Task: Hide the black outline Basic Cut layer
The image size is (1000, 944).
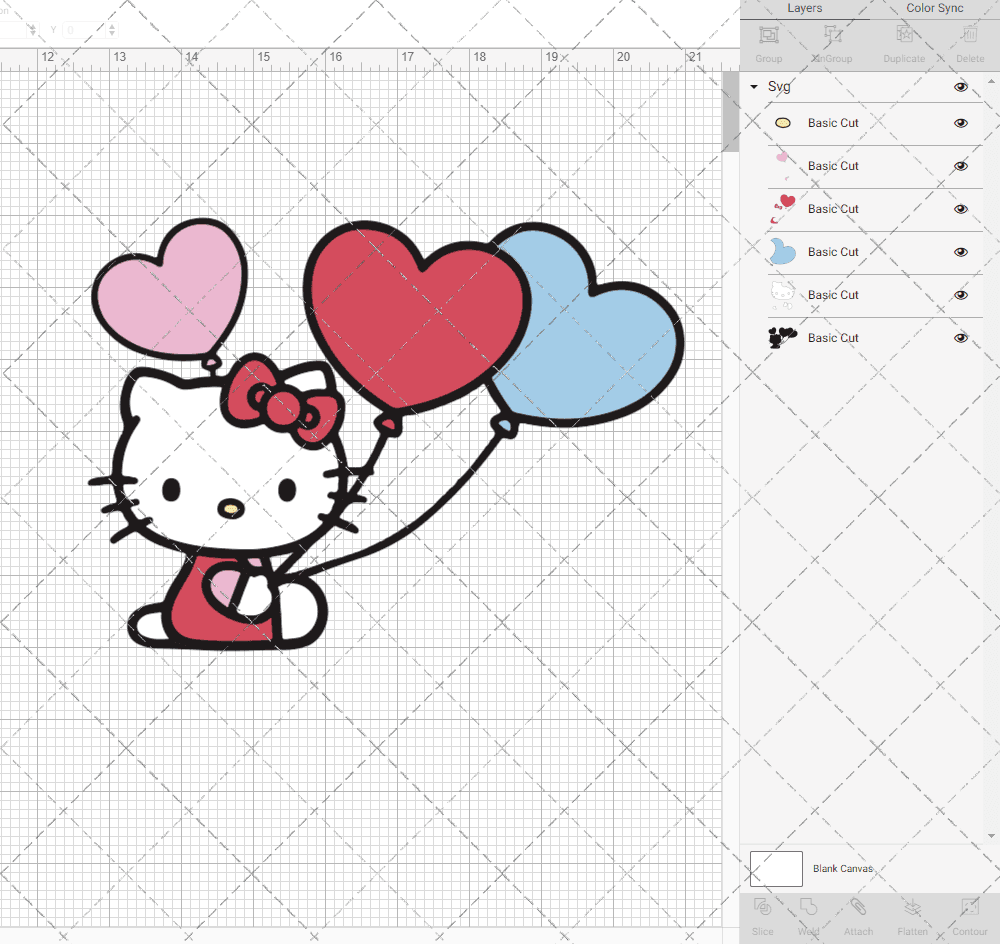Action: [960, 337]
